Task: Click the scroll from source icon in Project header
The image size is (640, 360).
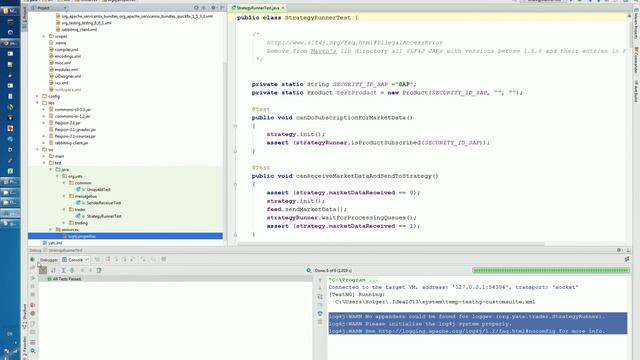Action: tap(196, 8)
